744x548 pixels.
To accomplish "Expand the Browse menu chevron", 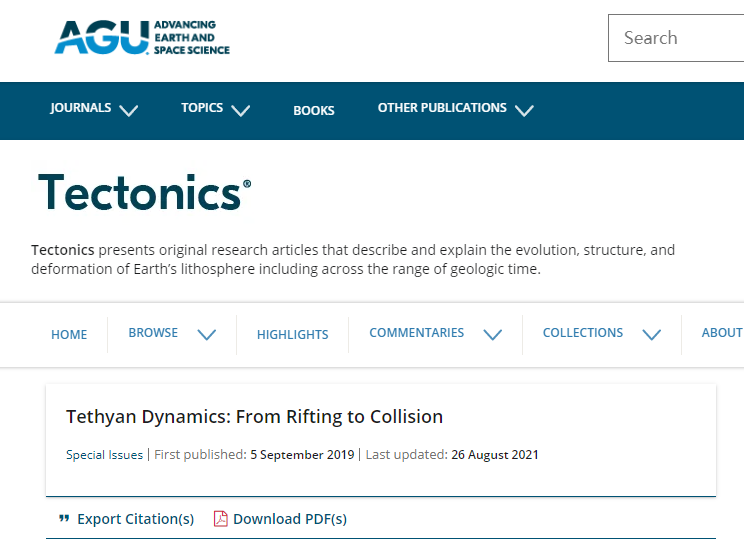I will [x=207, y=334].
